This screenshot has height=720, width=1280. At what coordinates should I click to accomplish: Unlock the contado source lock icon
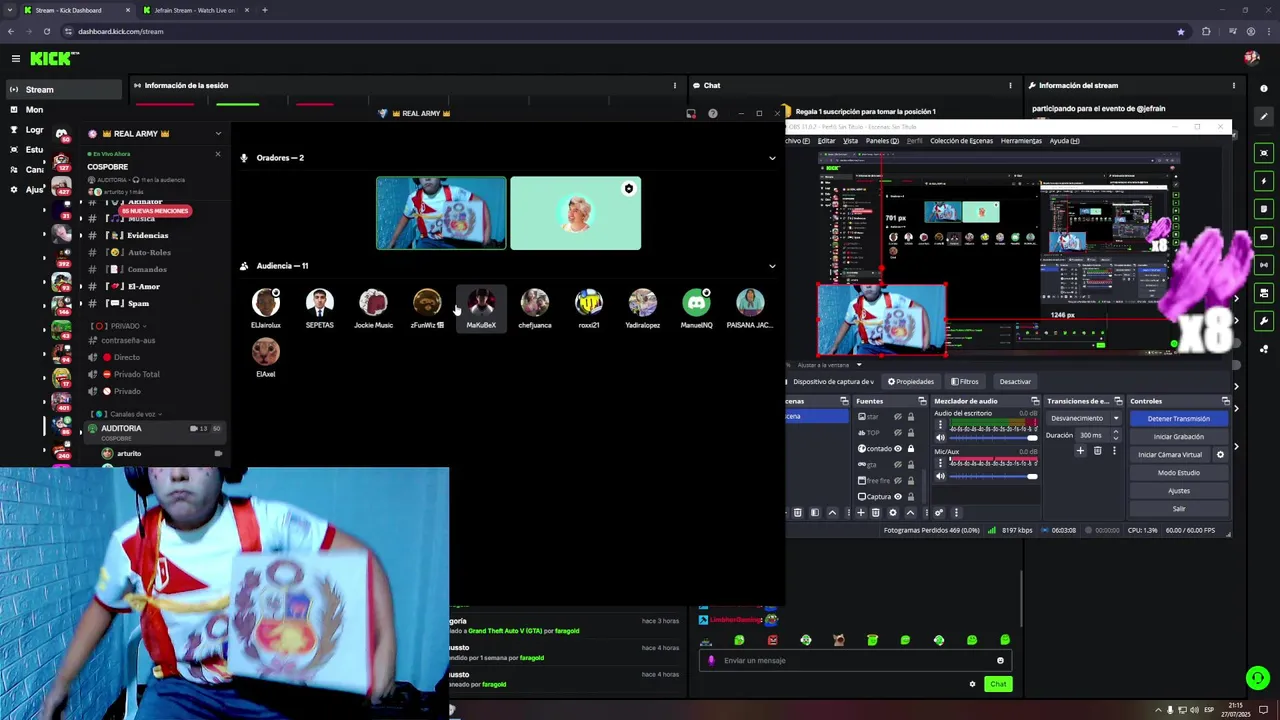pyautogui.click(x=910, y=448)
